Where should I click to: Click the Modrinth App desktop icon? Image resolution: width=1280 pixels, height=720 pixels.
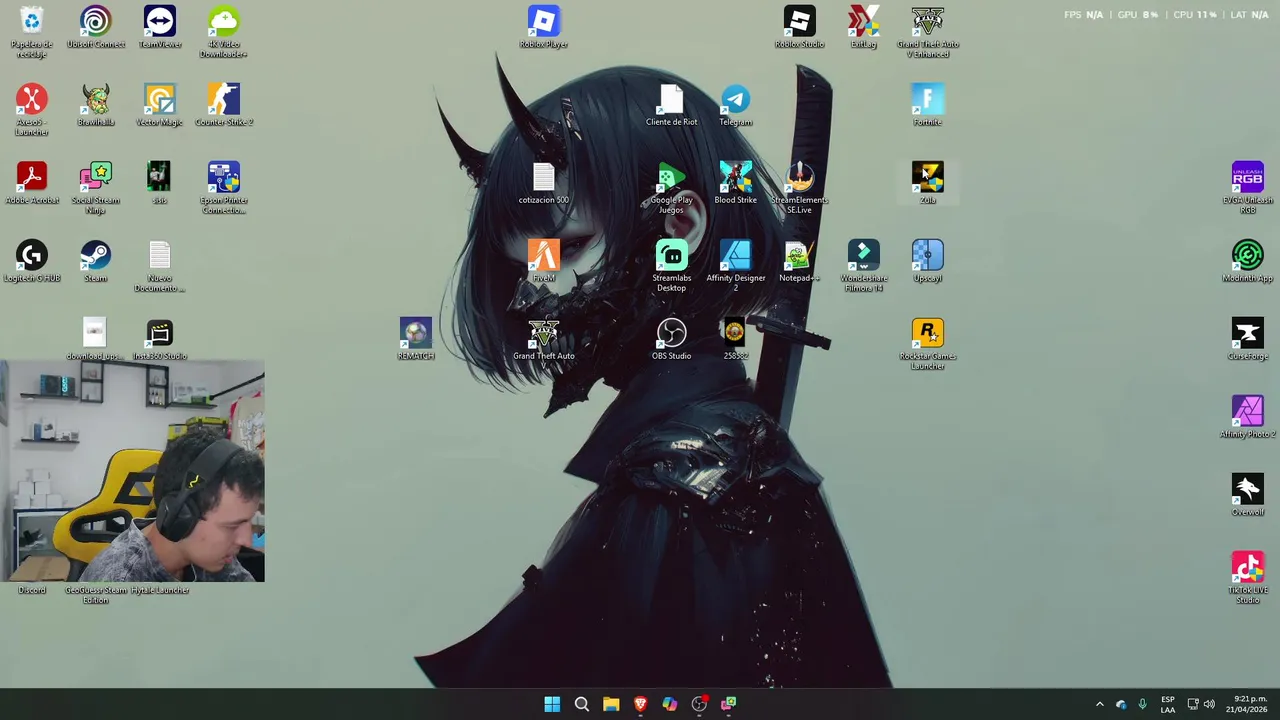point(1248,261)
